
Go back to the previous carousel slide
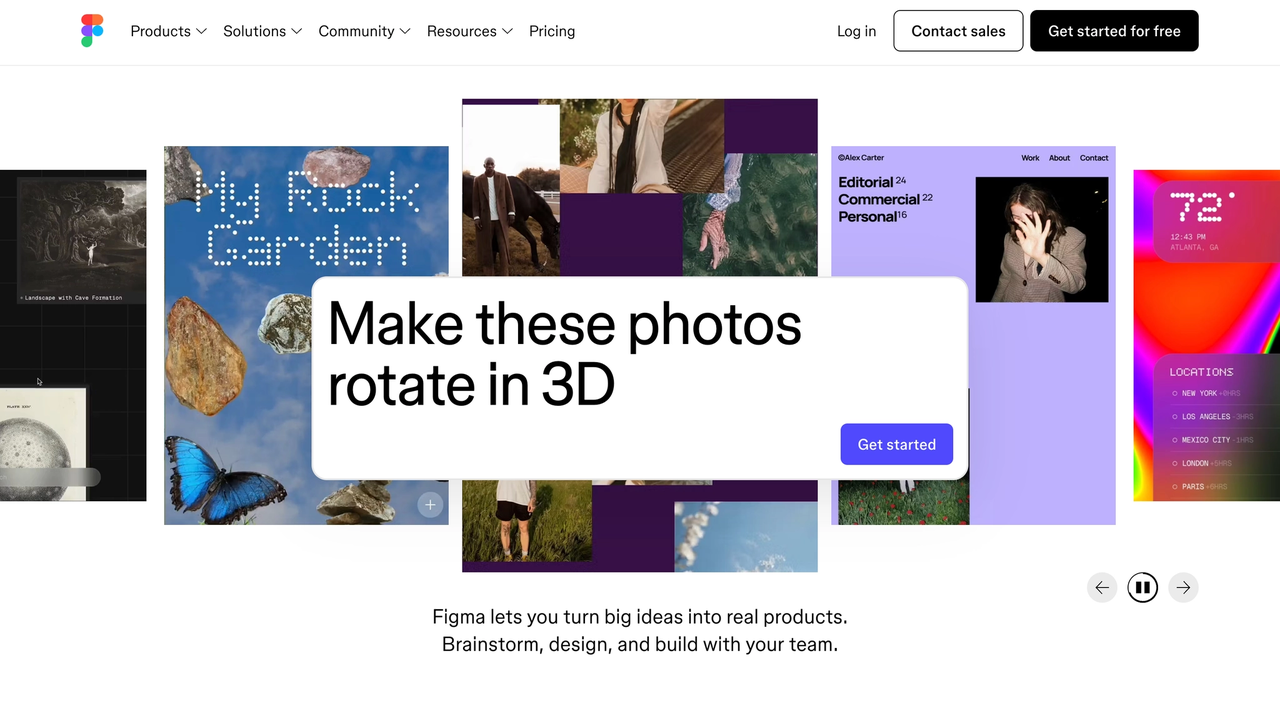(x=1102, y=587)
